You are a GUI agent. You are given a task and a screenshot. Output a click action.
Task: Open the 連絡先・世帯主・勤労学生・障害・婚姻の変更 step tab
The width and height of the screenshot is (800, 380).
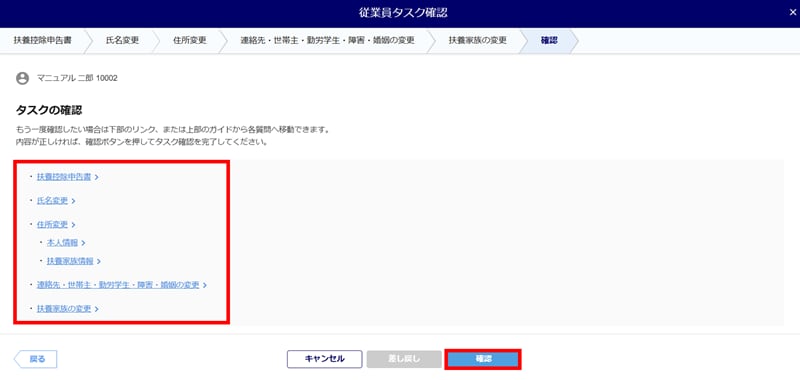tap(327, 41)
